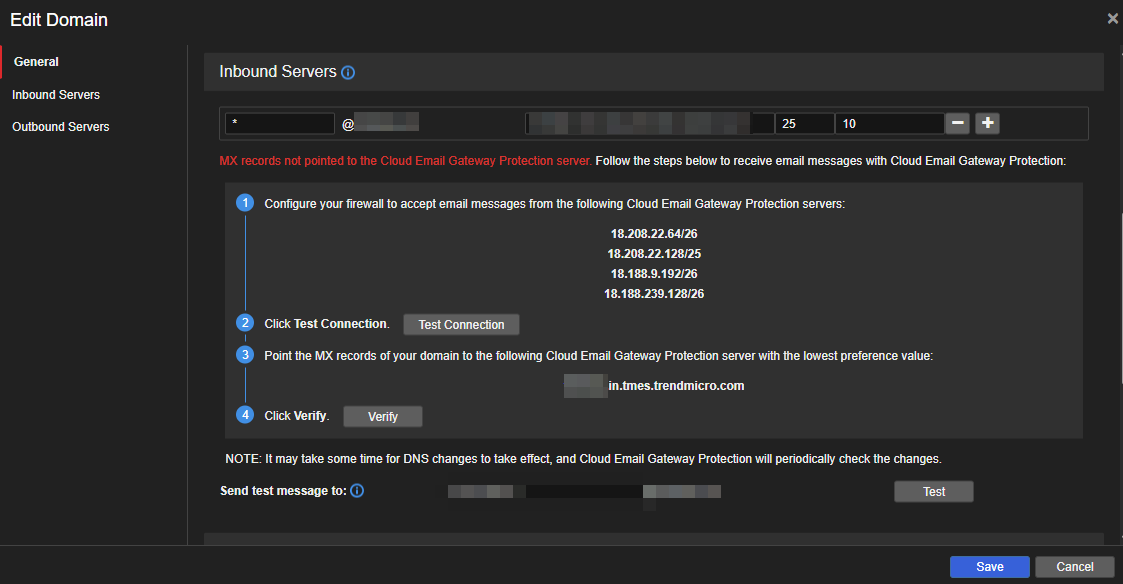The image size is (1123, 584).
Task: Close the Edit Domain dialog
Action: [1112, 18]
